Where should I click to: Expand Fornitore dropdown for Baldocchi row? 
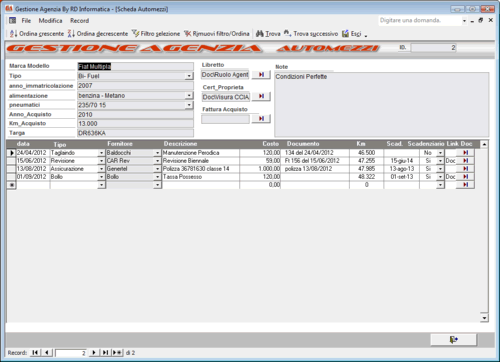pyautogui.click(x=157, y=153)
